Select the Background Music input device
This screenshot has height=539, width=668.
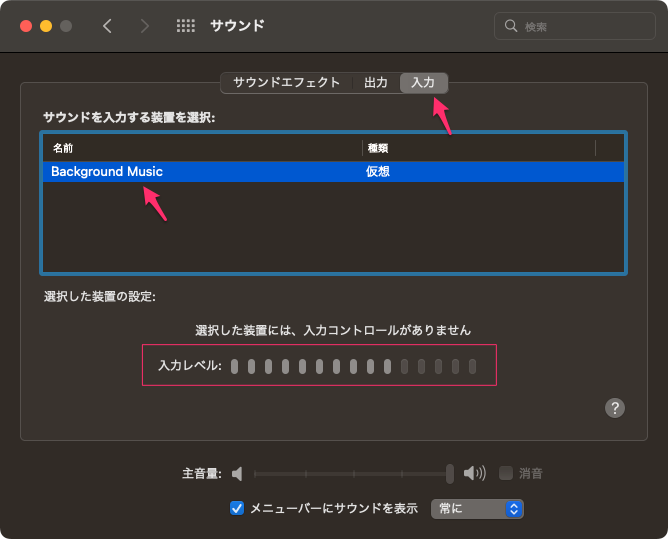pos(107,172)
